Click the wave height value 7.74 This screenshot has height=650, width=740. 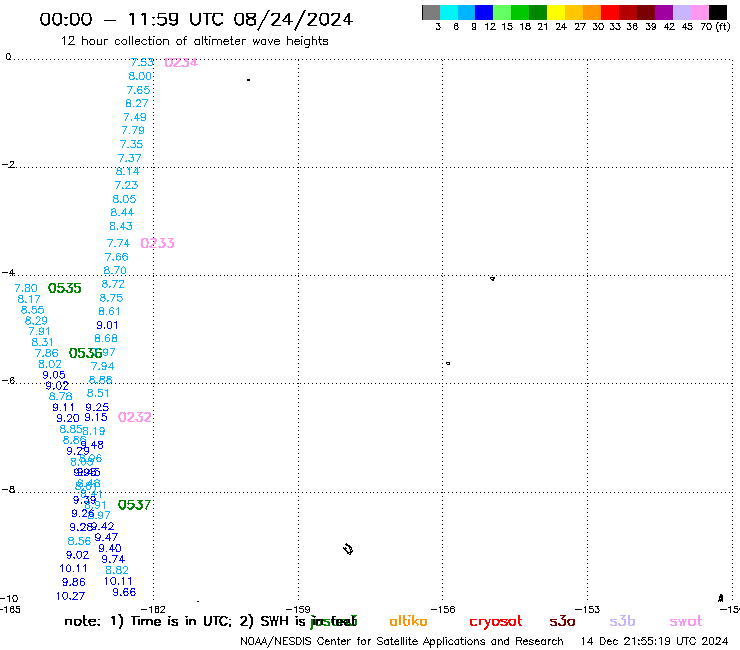click(x=118, y=243)
